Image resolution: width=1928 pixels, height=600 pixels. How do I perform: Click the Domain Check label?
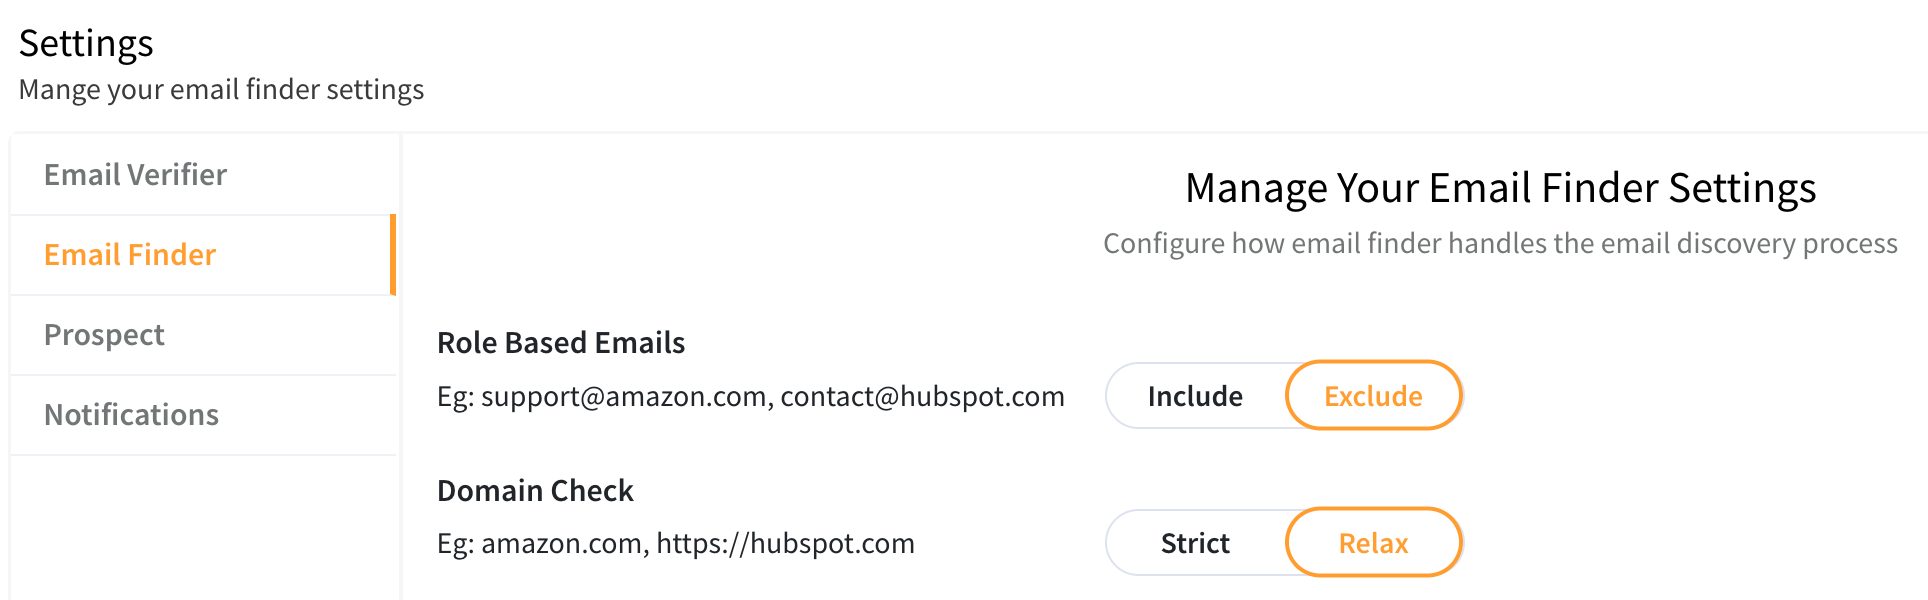(535, 490)
